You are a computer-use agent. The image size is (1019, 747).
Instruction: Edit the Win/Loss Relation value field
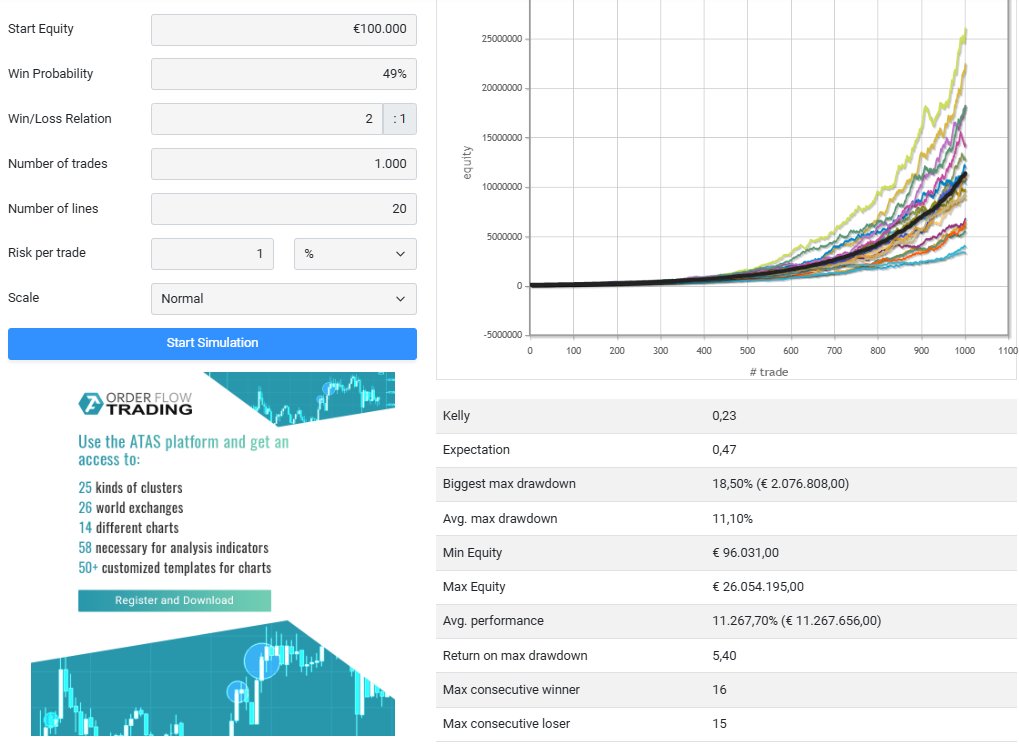[x=267, y=119]
